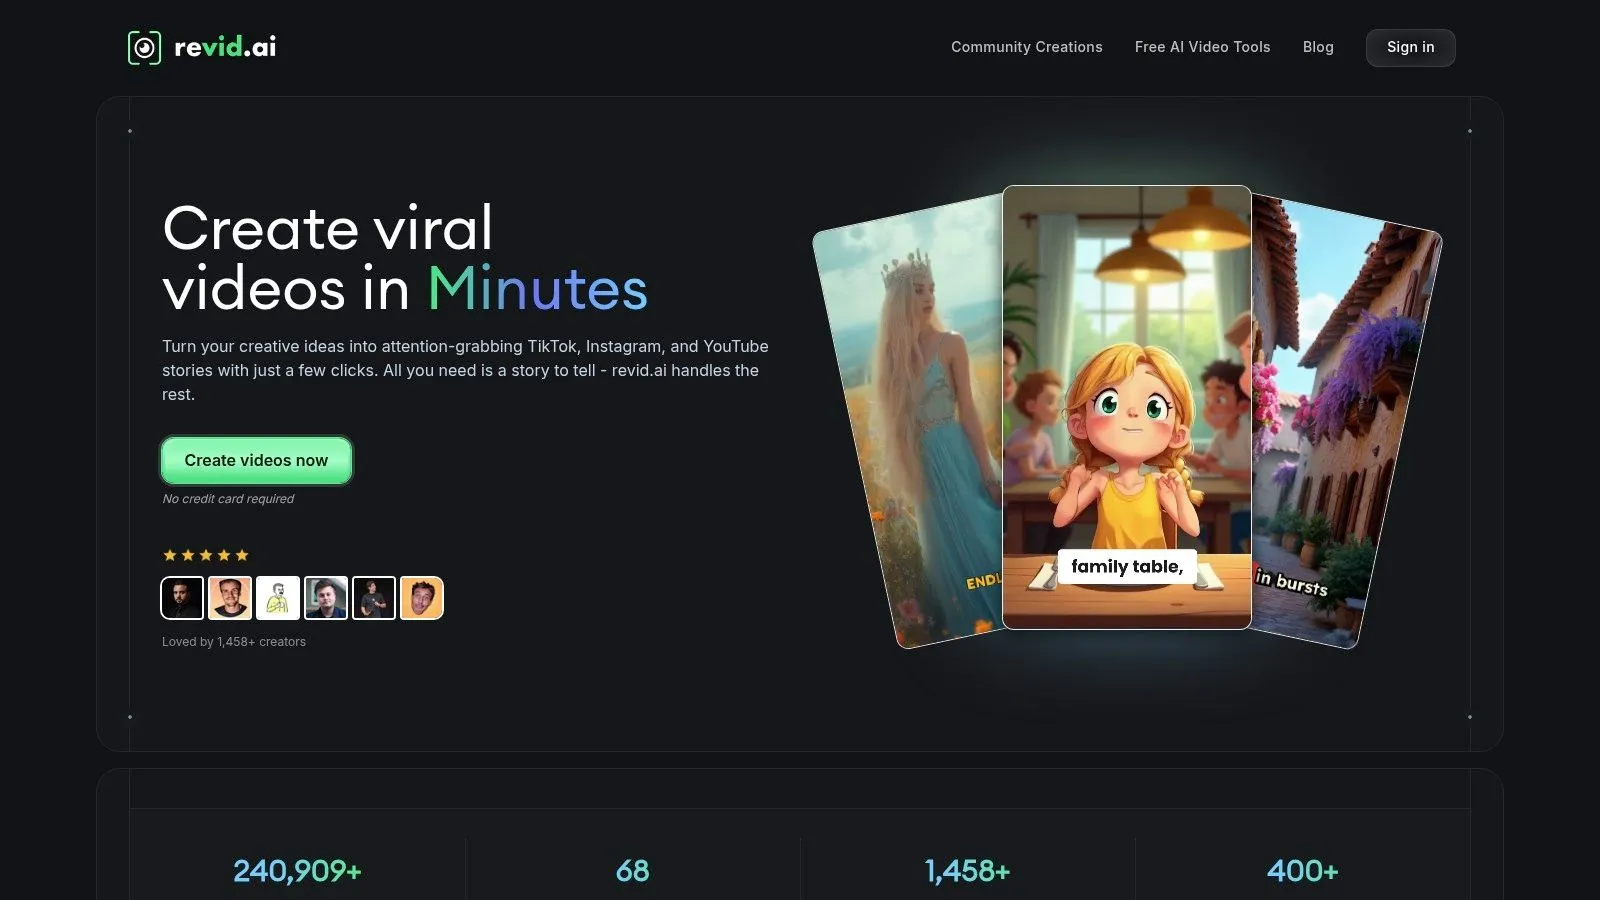The width and height of the screenshot is (1600, 900).
Task: Click the 68 statistic
Action: [x=632, y=871]
